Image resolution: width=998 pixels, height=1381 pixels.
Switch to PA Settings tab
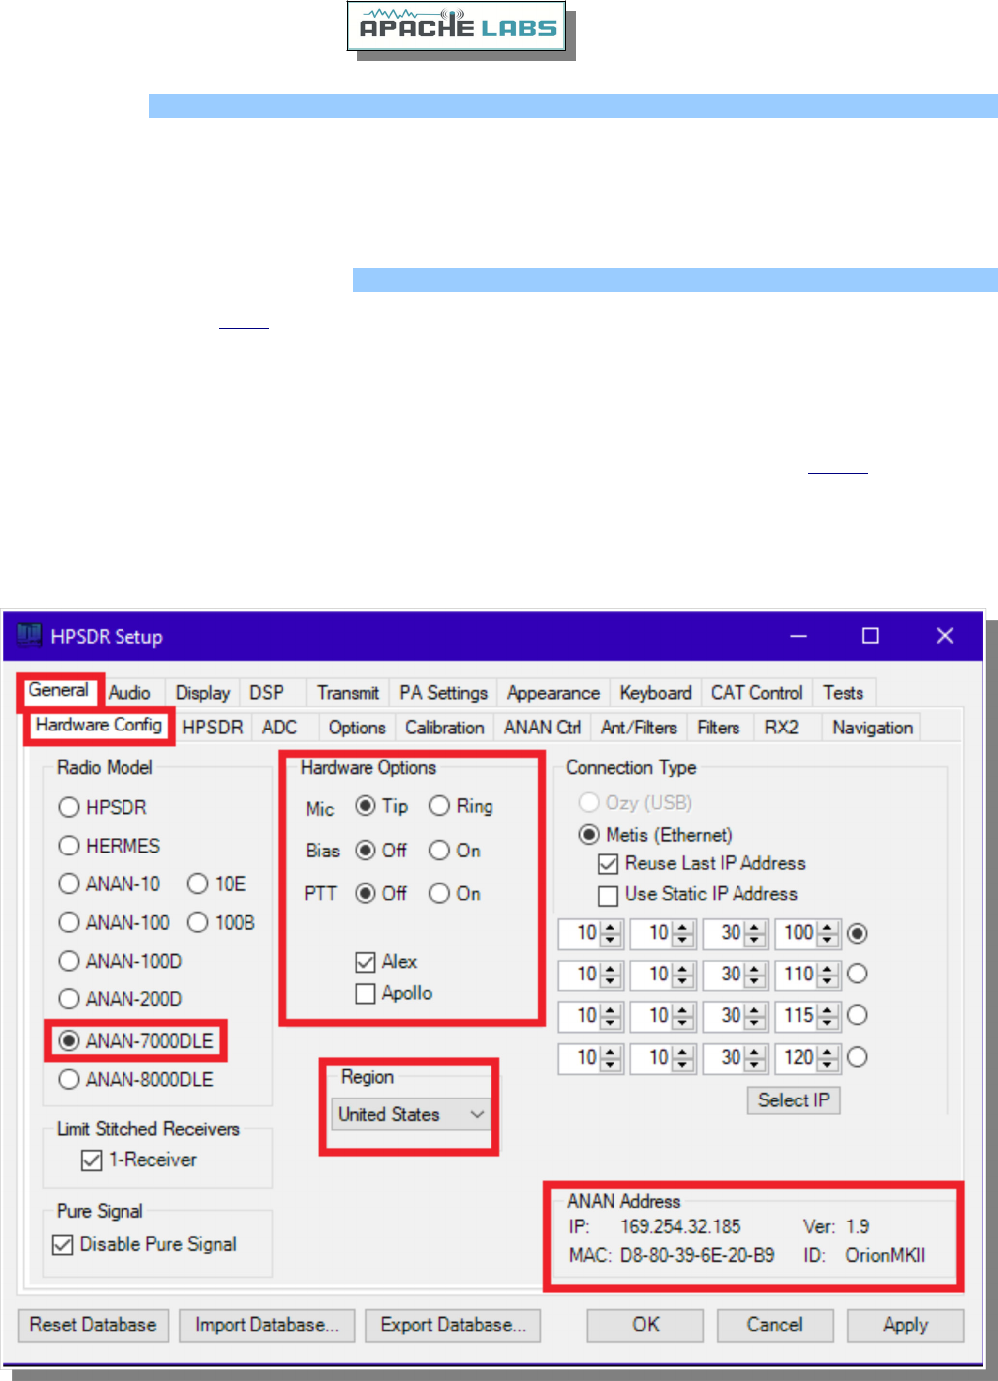[443, 692]
